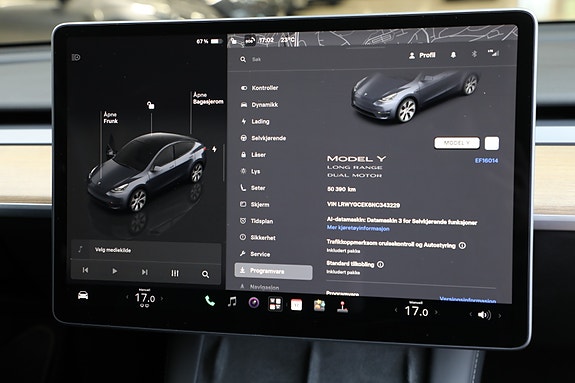Tap the speaker volume icon
This screenshot has width=575, height=383.
[x=484, y=315]
